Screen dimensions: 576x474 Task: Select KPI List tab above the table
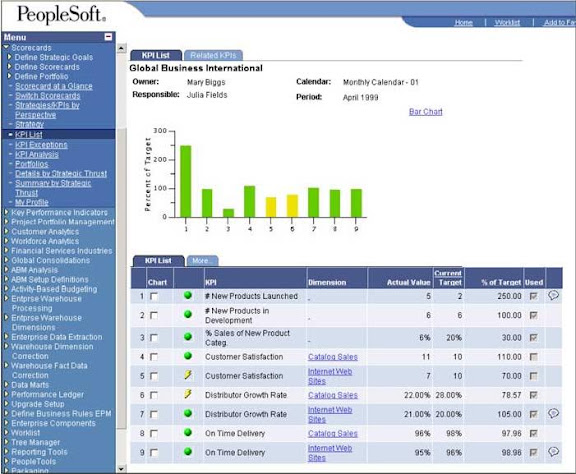point(158,261)
